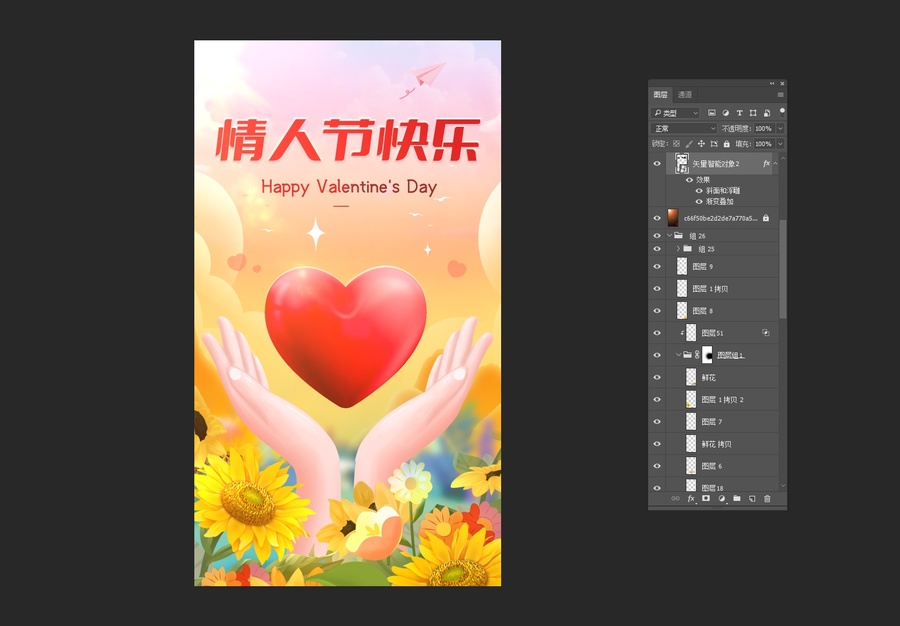Open the 填充 fill dropdown arrow
The image size is (900, 626).
(x=780, y=143)
